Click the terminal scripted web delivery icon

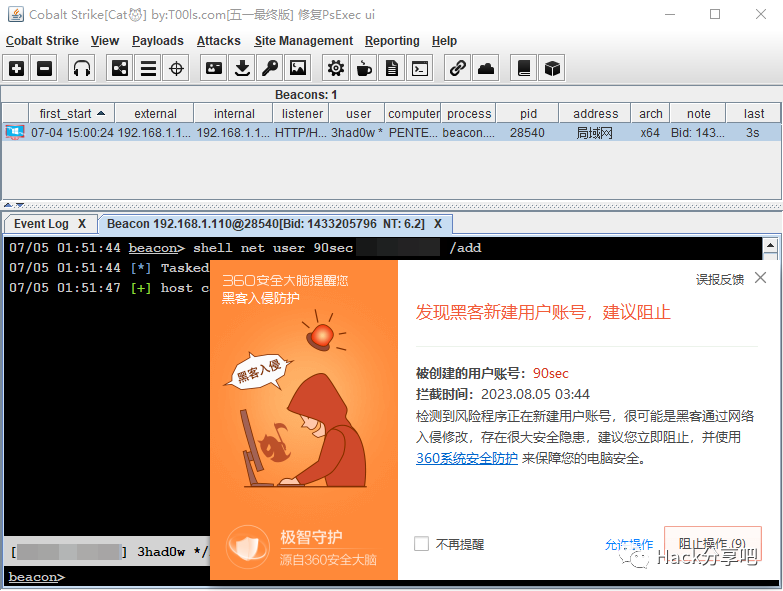[420, 68]
